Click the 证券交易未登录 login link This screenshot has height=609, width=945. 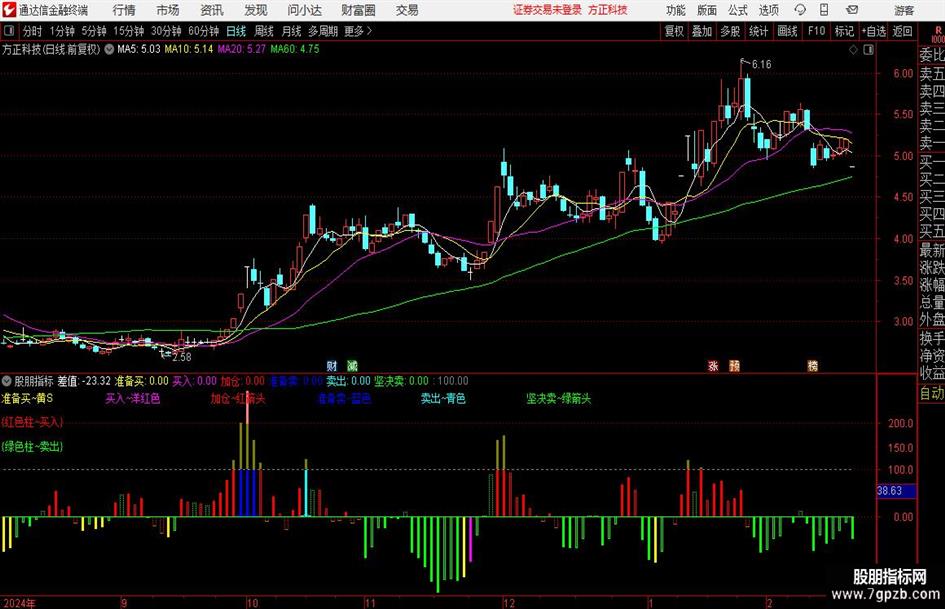[x=547, y=10]
